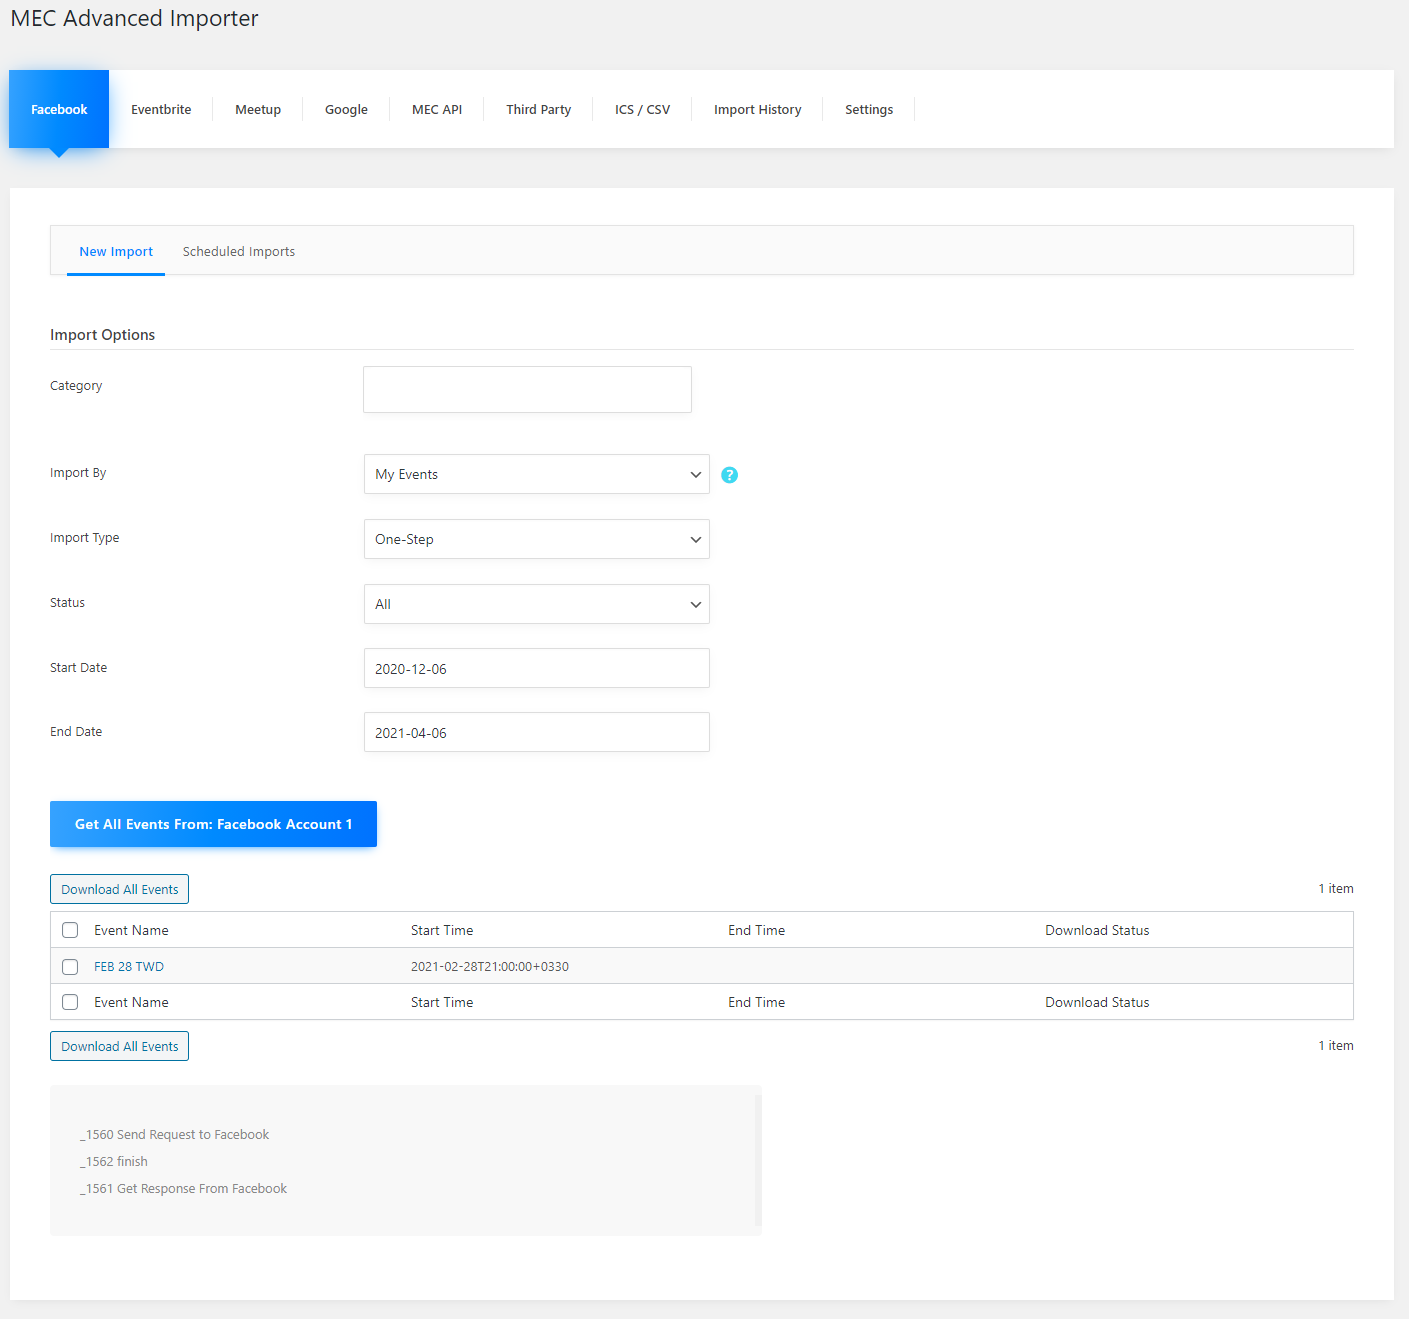Expand the Status dropdown showing All
This screenshot has height=1319, width=1409.
tap(537, 604)
